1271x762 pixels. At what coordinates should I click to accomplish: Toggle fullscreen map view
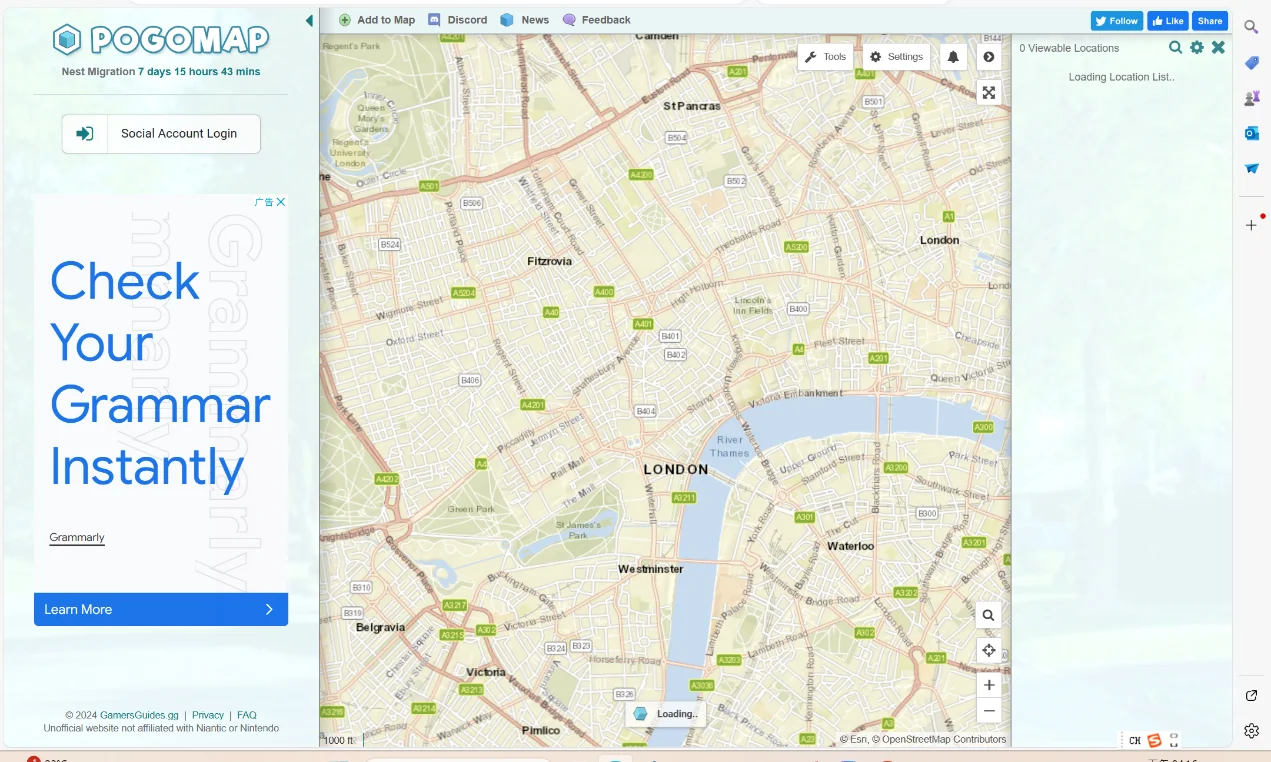click(989, 93)
